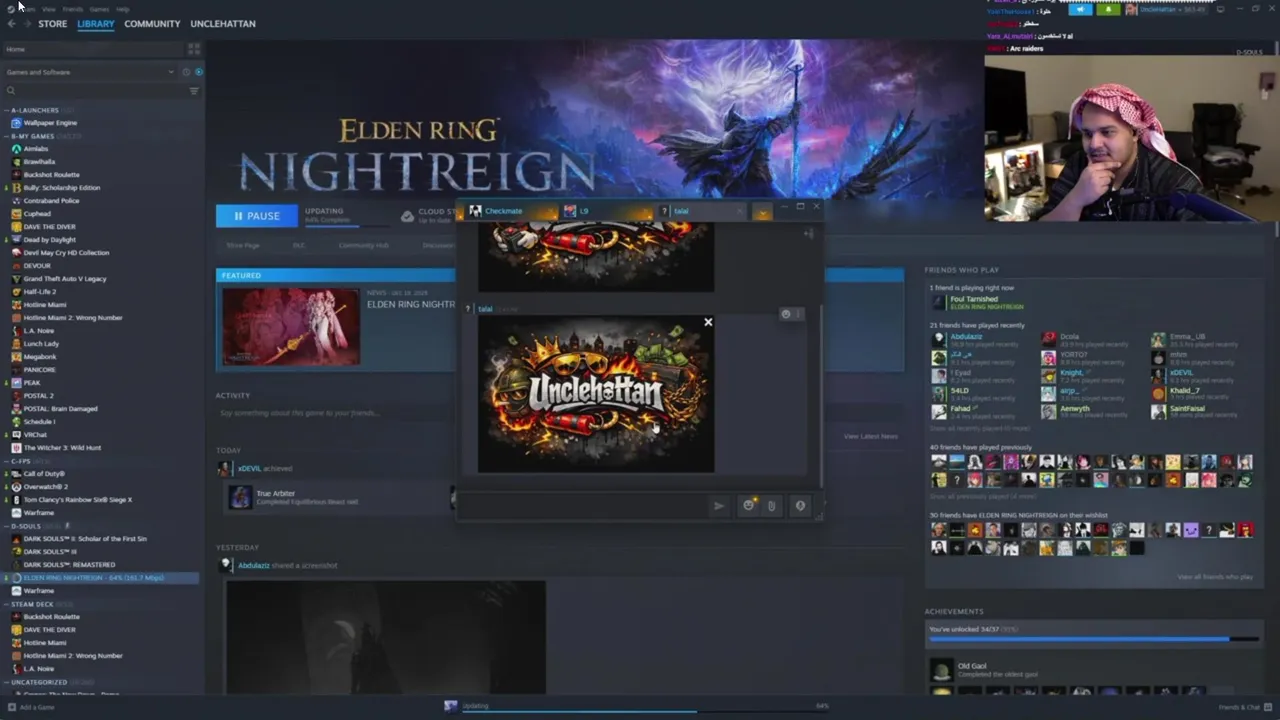Open the Old Gaol achievement icon
The image size is (1280, 720).
click(x=941, y=670)
